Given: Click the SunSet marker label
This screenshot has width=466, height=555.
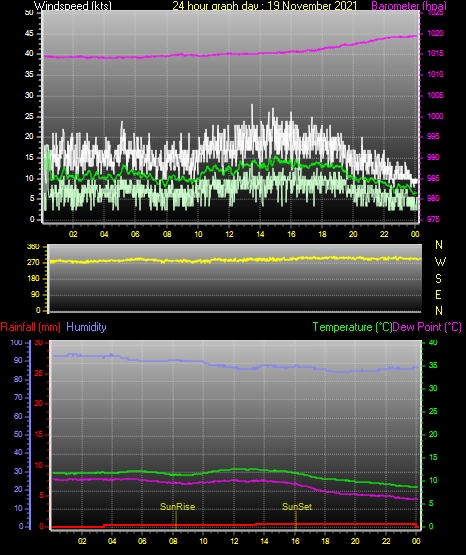Looking at the screenshot, I should point(297,507).
